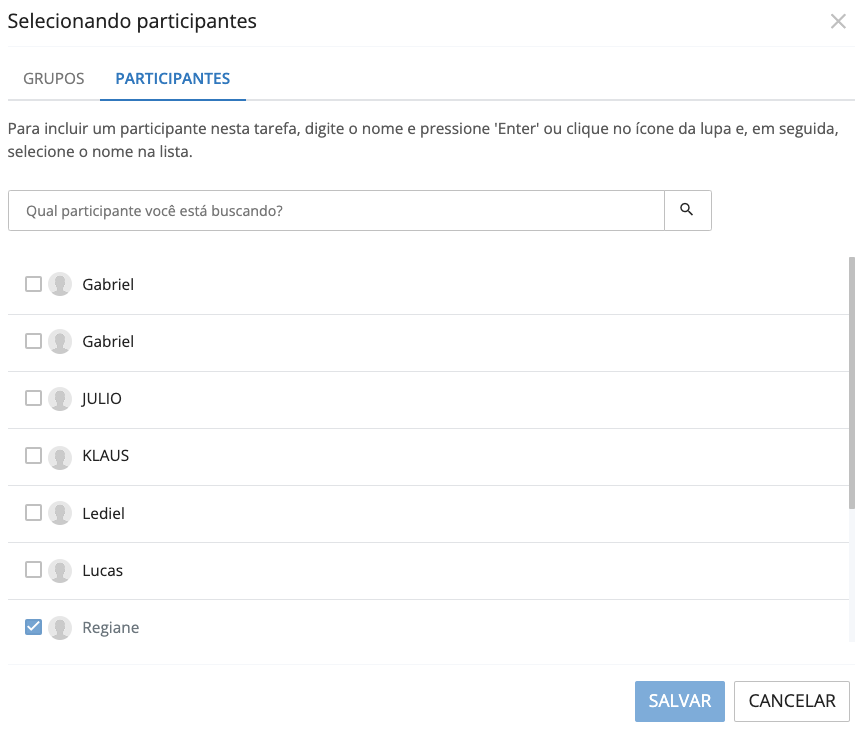Click the CANCELAR button

(791, 701)
